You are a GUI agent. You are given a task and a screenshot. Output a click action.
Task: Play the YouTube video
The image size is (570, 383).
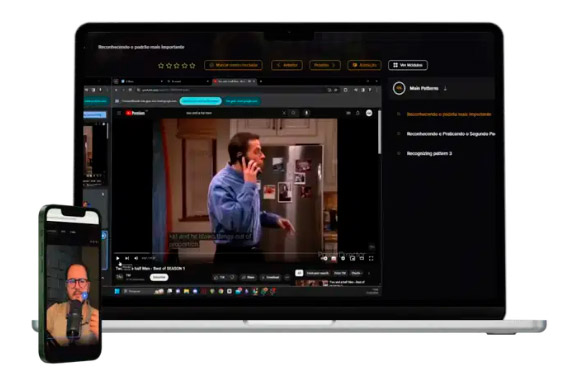118,258
